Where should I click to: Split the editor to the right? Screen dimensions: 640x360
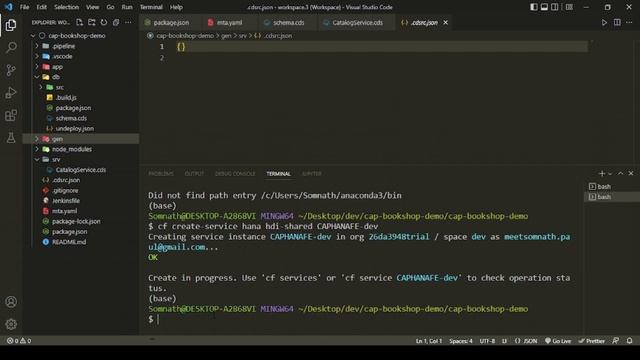tap(617, 22)
